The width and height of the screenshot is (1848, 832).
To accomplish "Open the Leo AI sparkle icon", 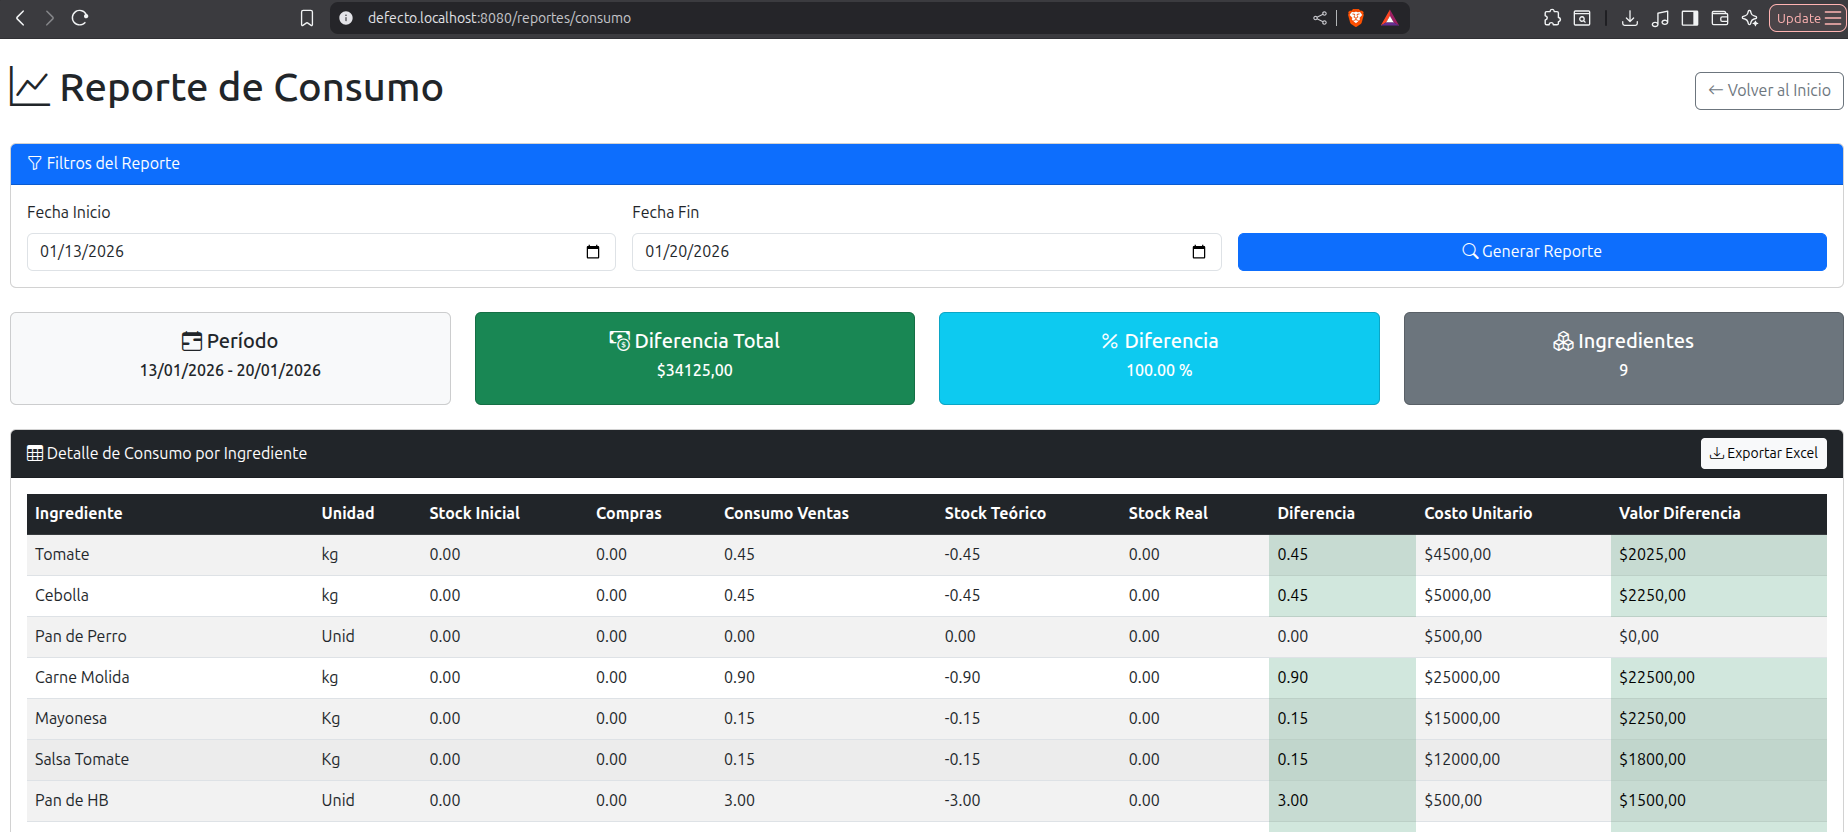I will 1750,18.
